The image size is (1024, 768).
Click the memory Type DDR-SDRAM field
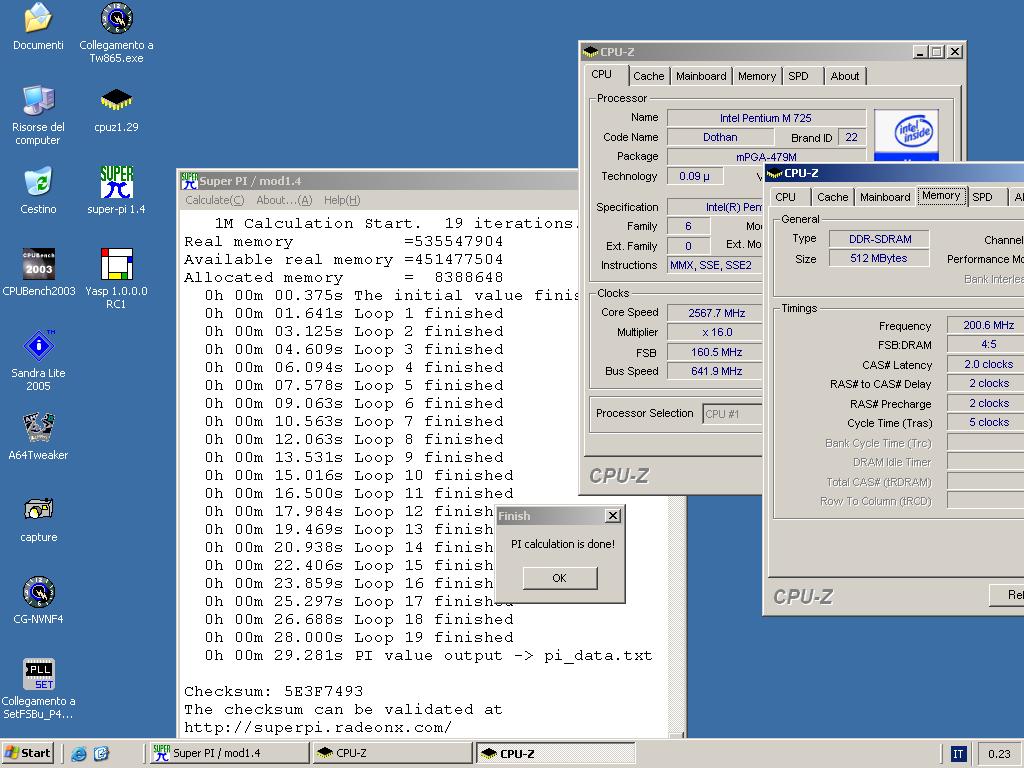[x=880, y=239]
